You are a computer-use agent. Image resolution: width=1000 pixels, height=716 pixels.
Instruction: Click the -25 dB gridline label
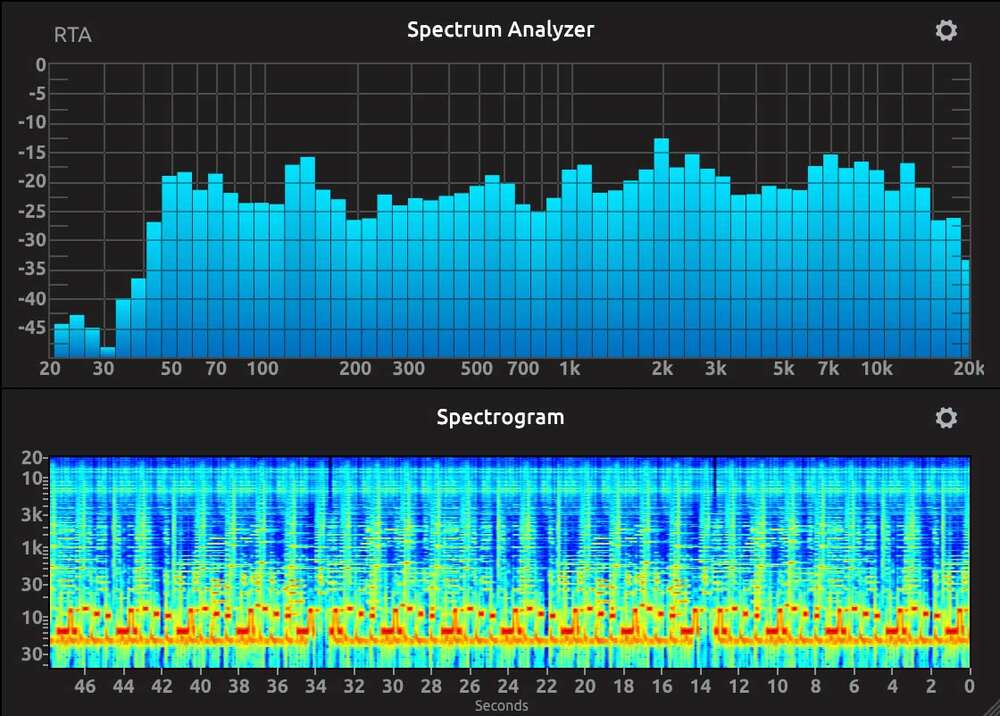[30, 211]
